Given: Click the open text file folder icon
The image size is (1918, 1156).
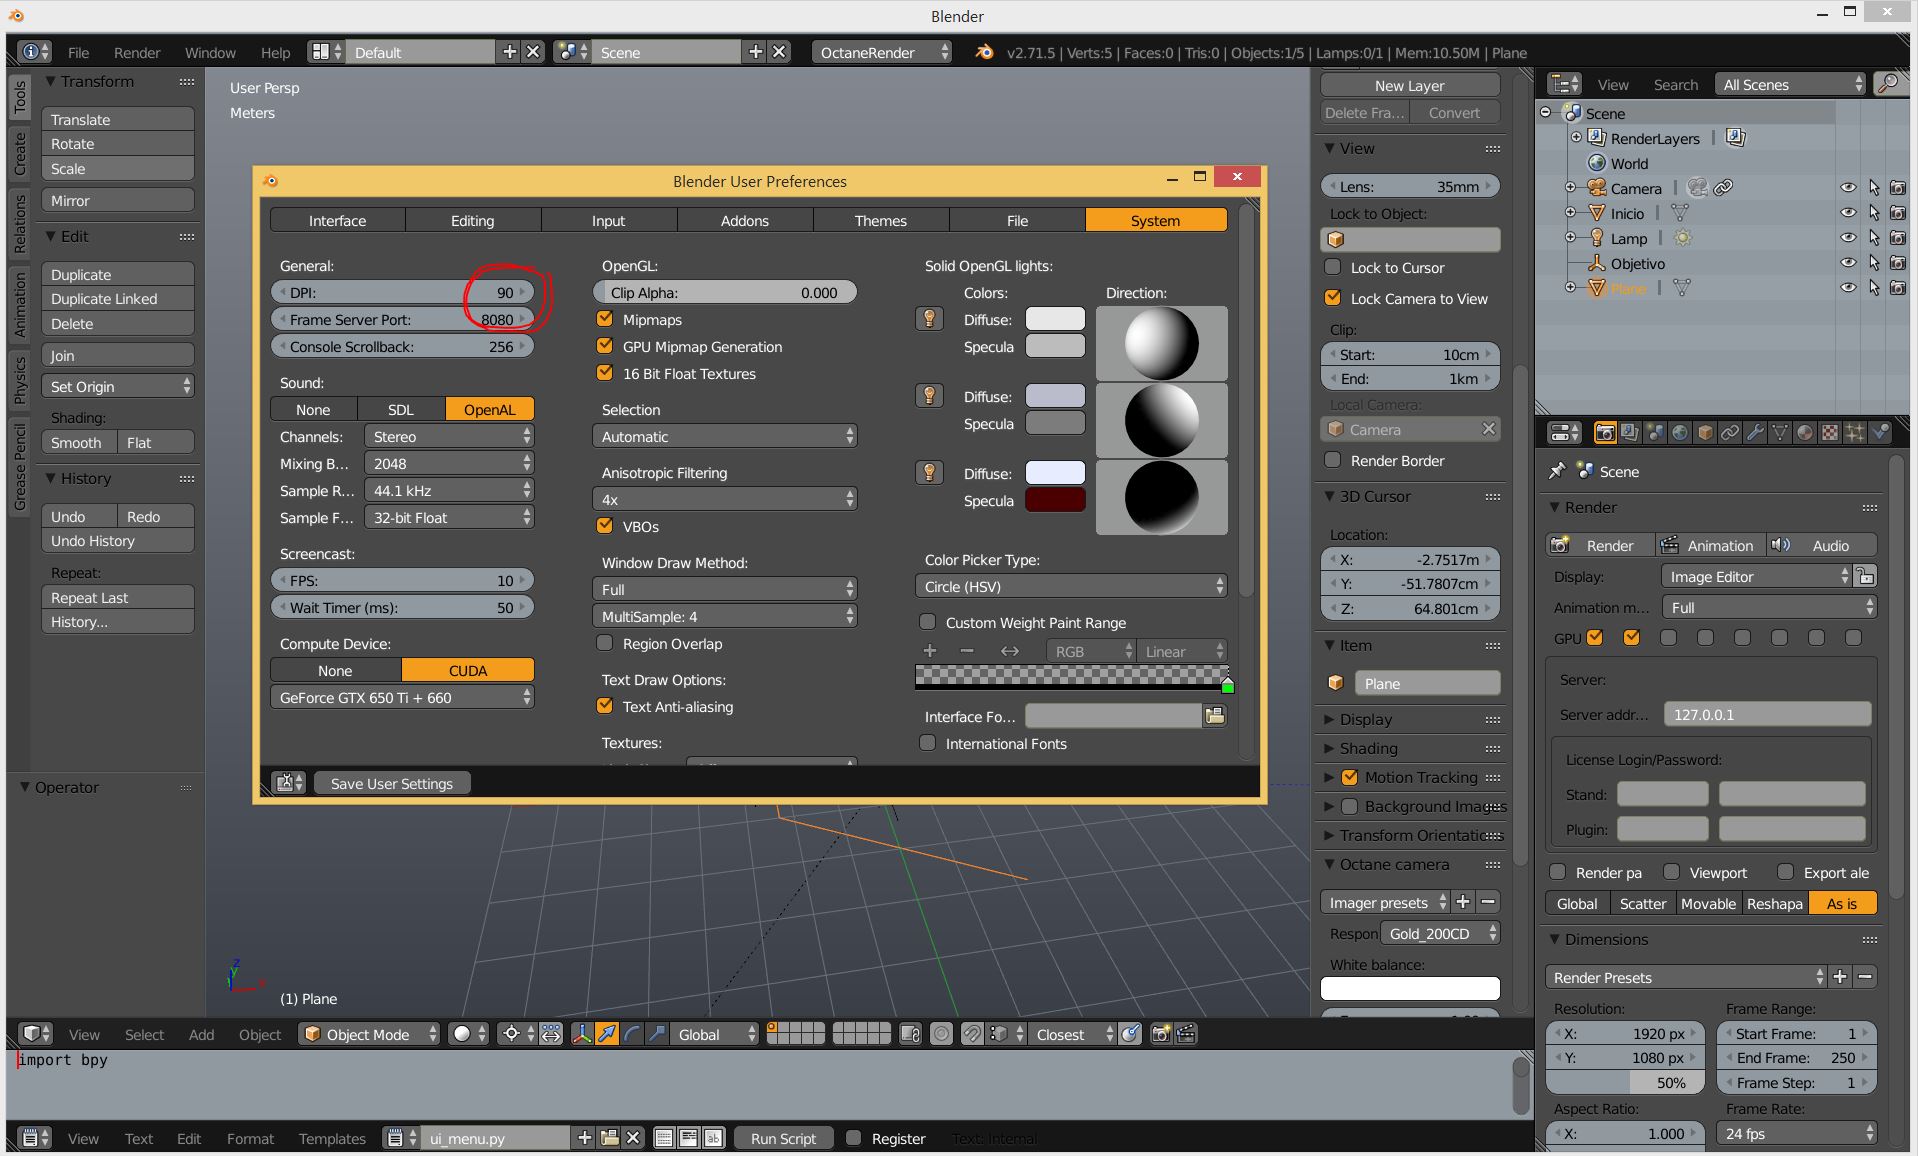Looking at the screenshot, I should coord(609,1138).
